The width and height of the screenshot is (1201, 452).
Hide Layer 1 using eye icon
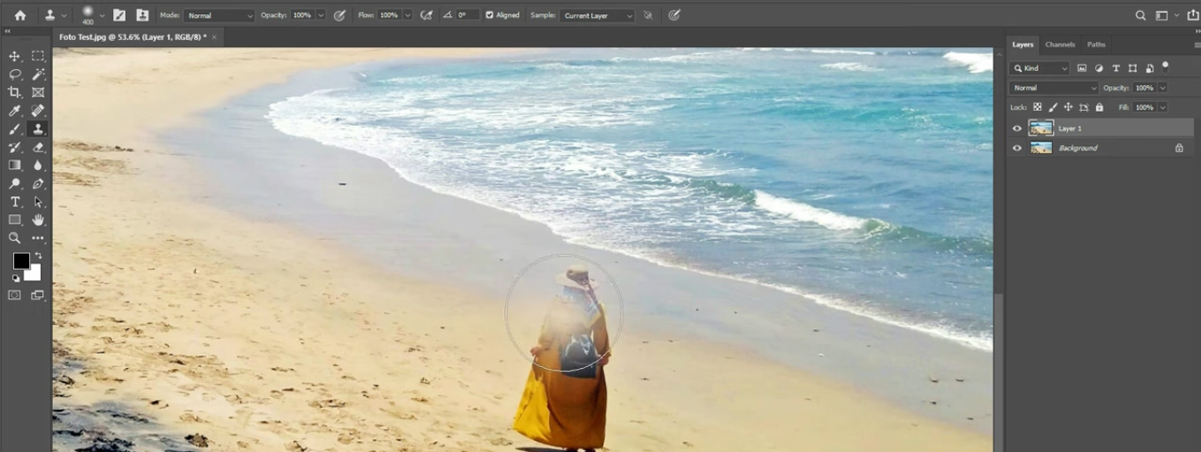(x=1017, y=128)
